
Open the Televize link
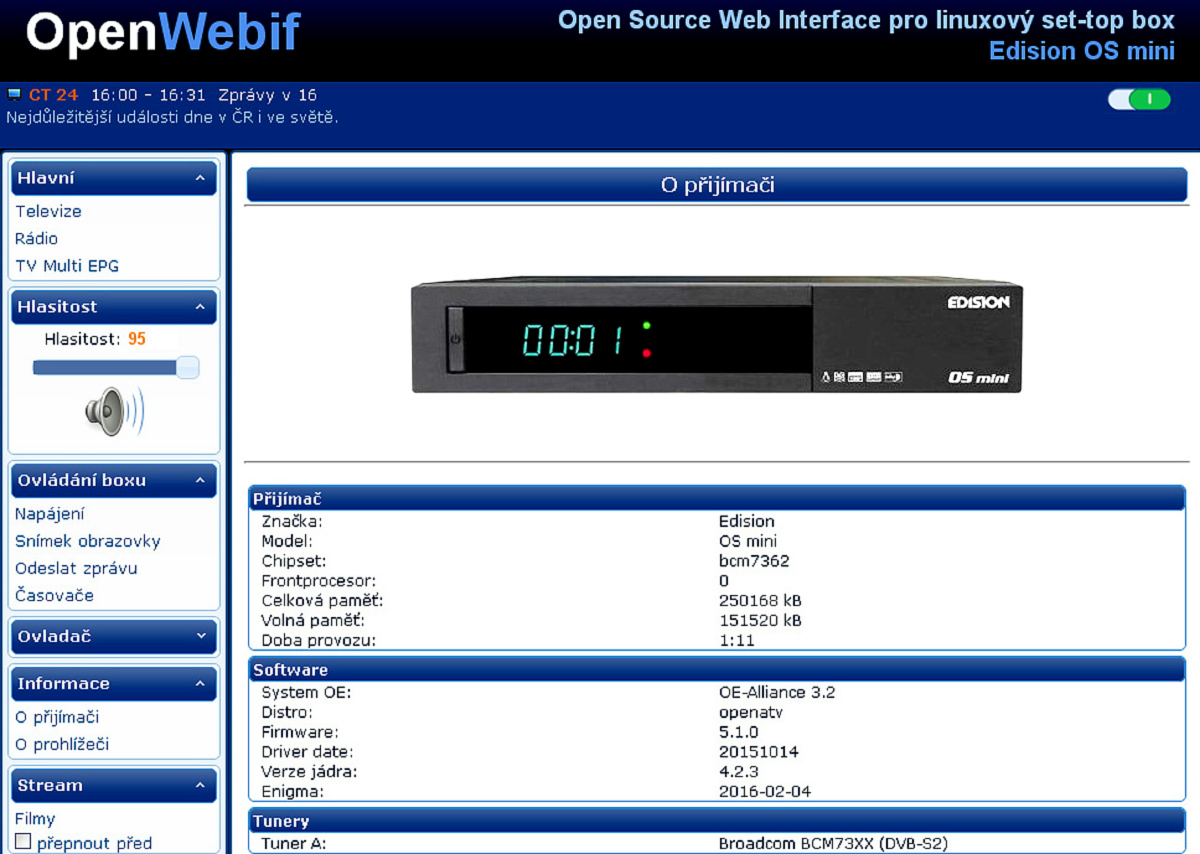coord(48,211)
